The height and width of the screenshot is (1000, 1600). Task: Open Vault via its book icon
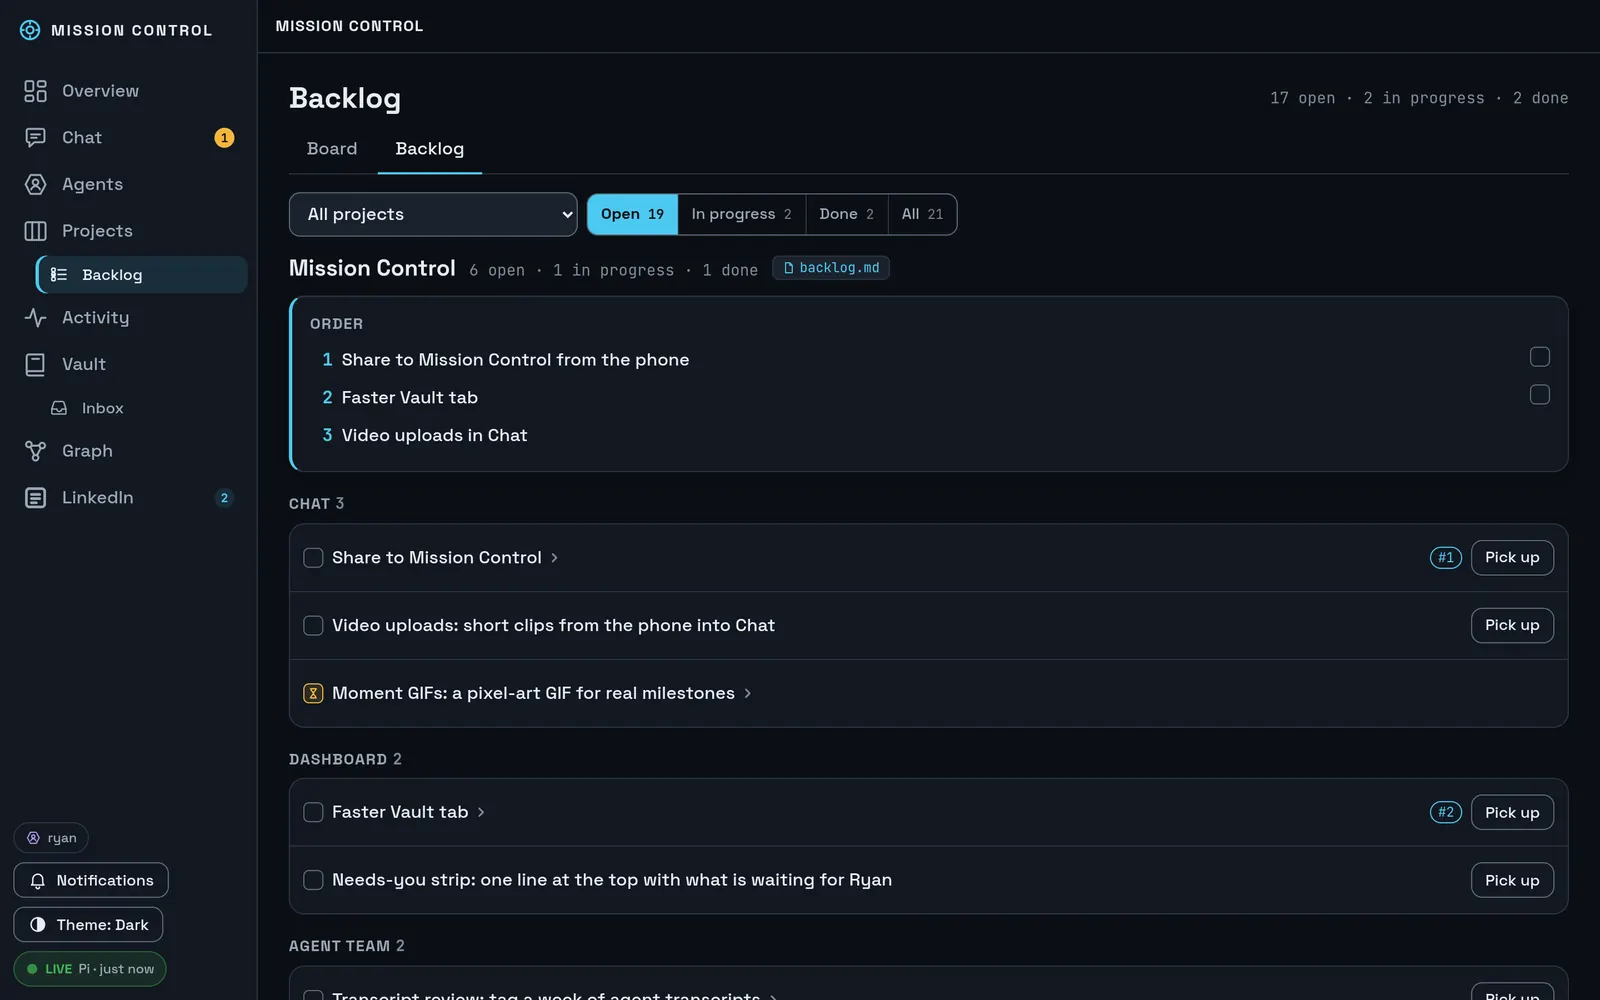point(35,365)
